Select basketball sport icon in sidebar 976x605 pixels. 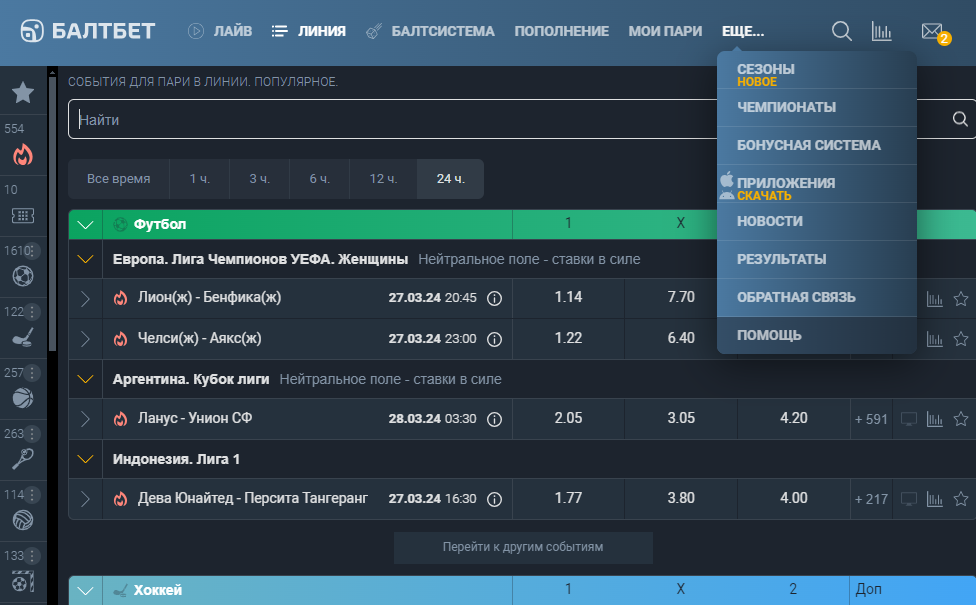point(23,398)
